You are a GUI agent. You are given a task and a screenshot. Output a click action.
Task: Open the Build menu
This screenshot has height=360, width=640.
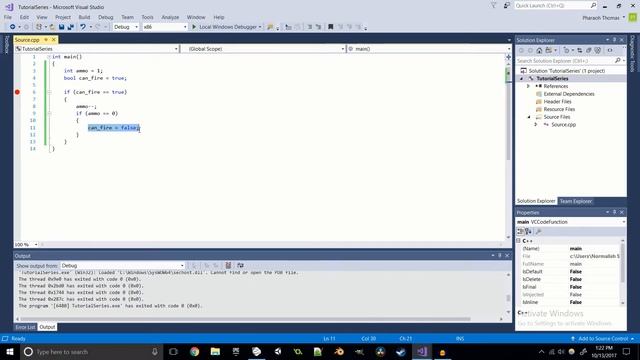(x=84, y=17)
